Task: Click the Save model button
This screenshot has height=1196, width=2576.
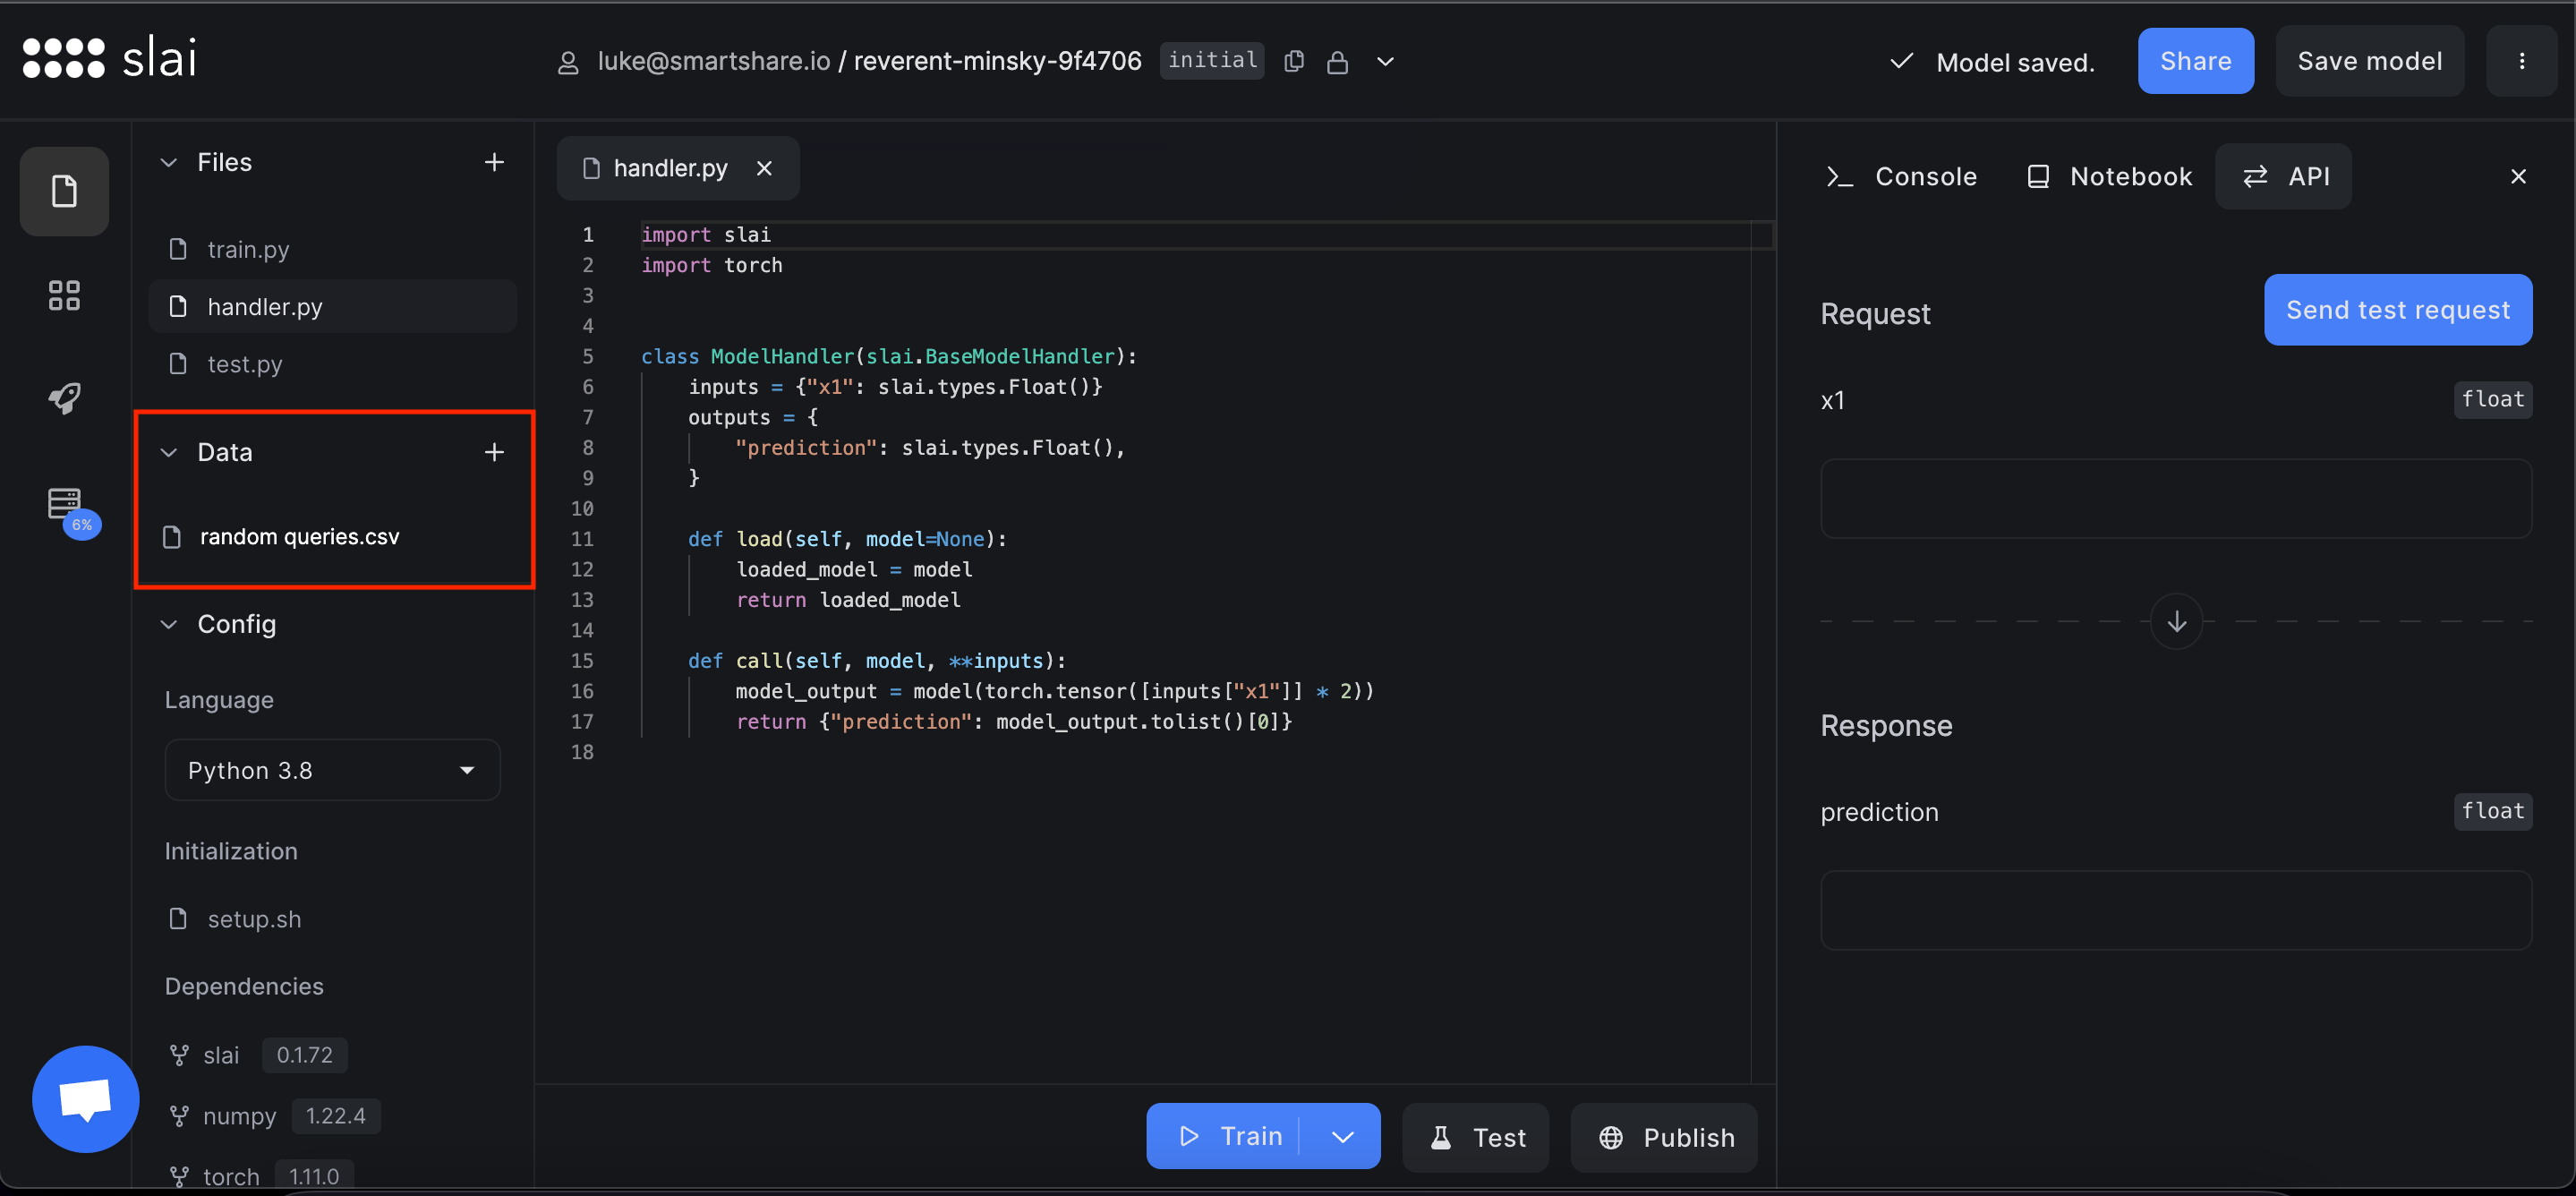Action: click(x=2369, y=61)
